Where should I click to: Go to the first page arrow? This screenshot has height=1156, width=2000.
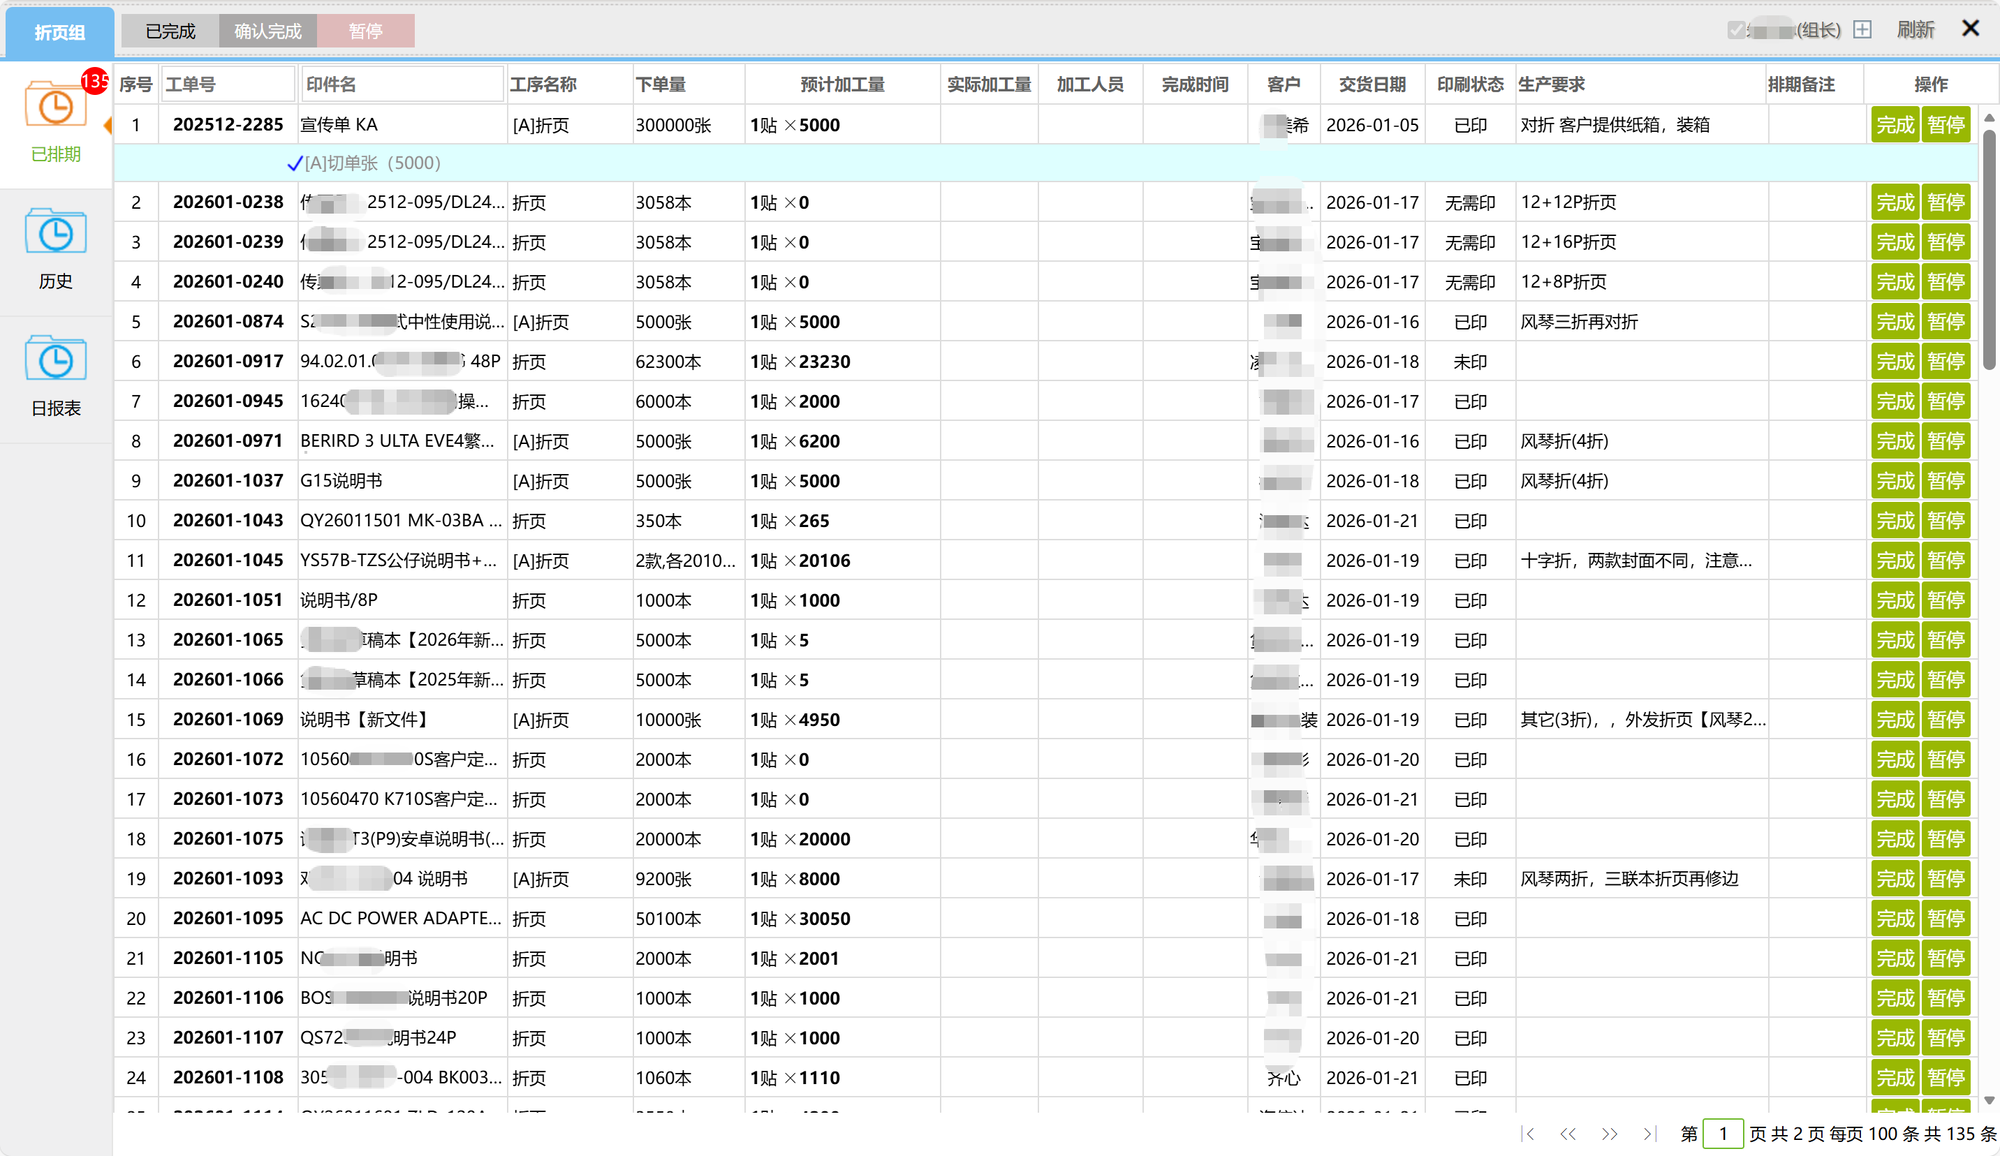click(x=1528, y=1134)
